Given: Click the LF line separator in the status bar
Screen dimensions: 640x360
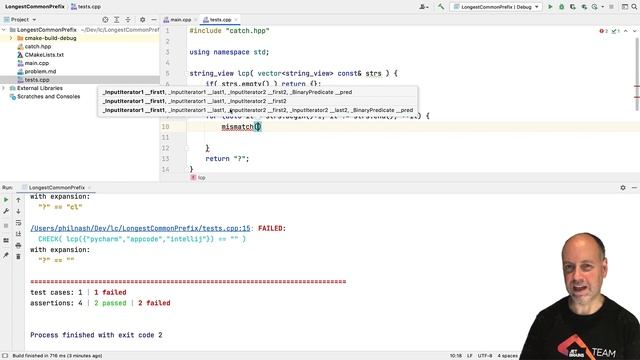Looking at the screenshot, I should click(469, 356).
